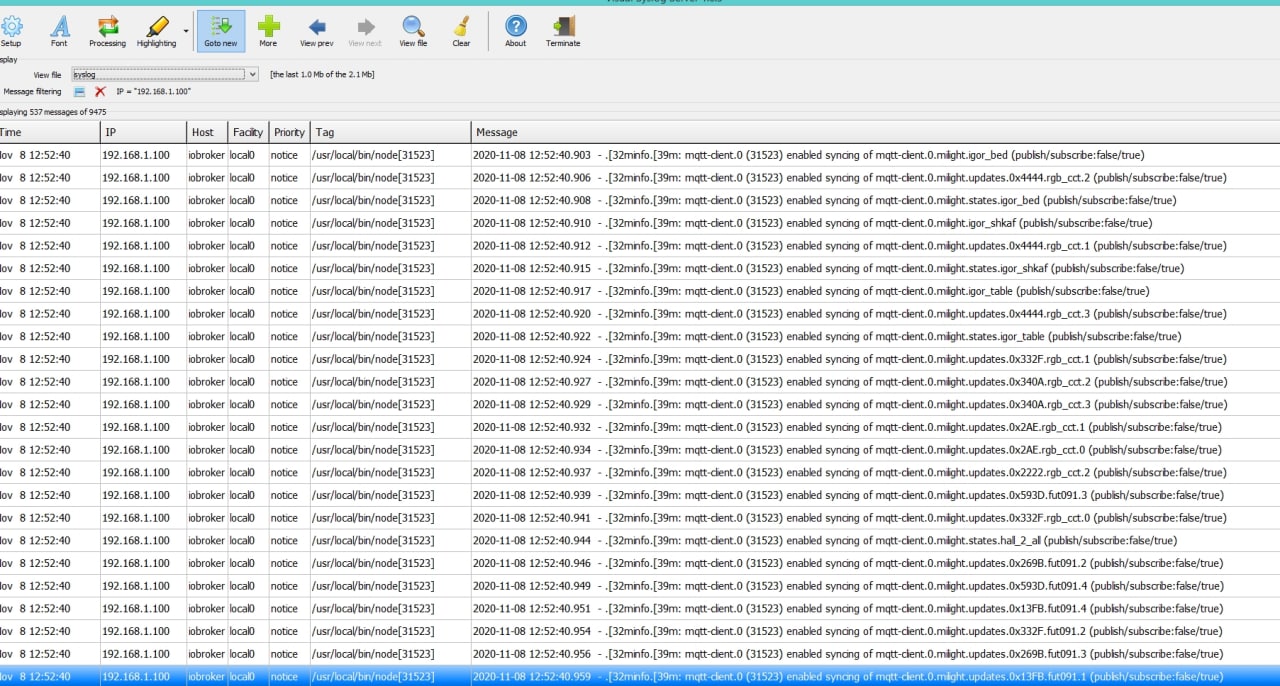This screenshot has height=686, width=1280.
Task: Select the message with timestamp 12:52:40.906
Action: [640, 178]
